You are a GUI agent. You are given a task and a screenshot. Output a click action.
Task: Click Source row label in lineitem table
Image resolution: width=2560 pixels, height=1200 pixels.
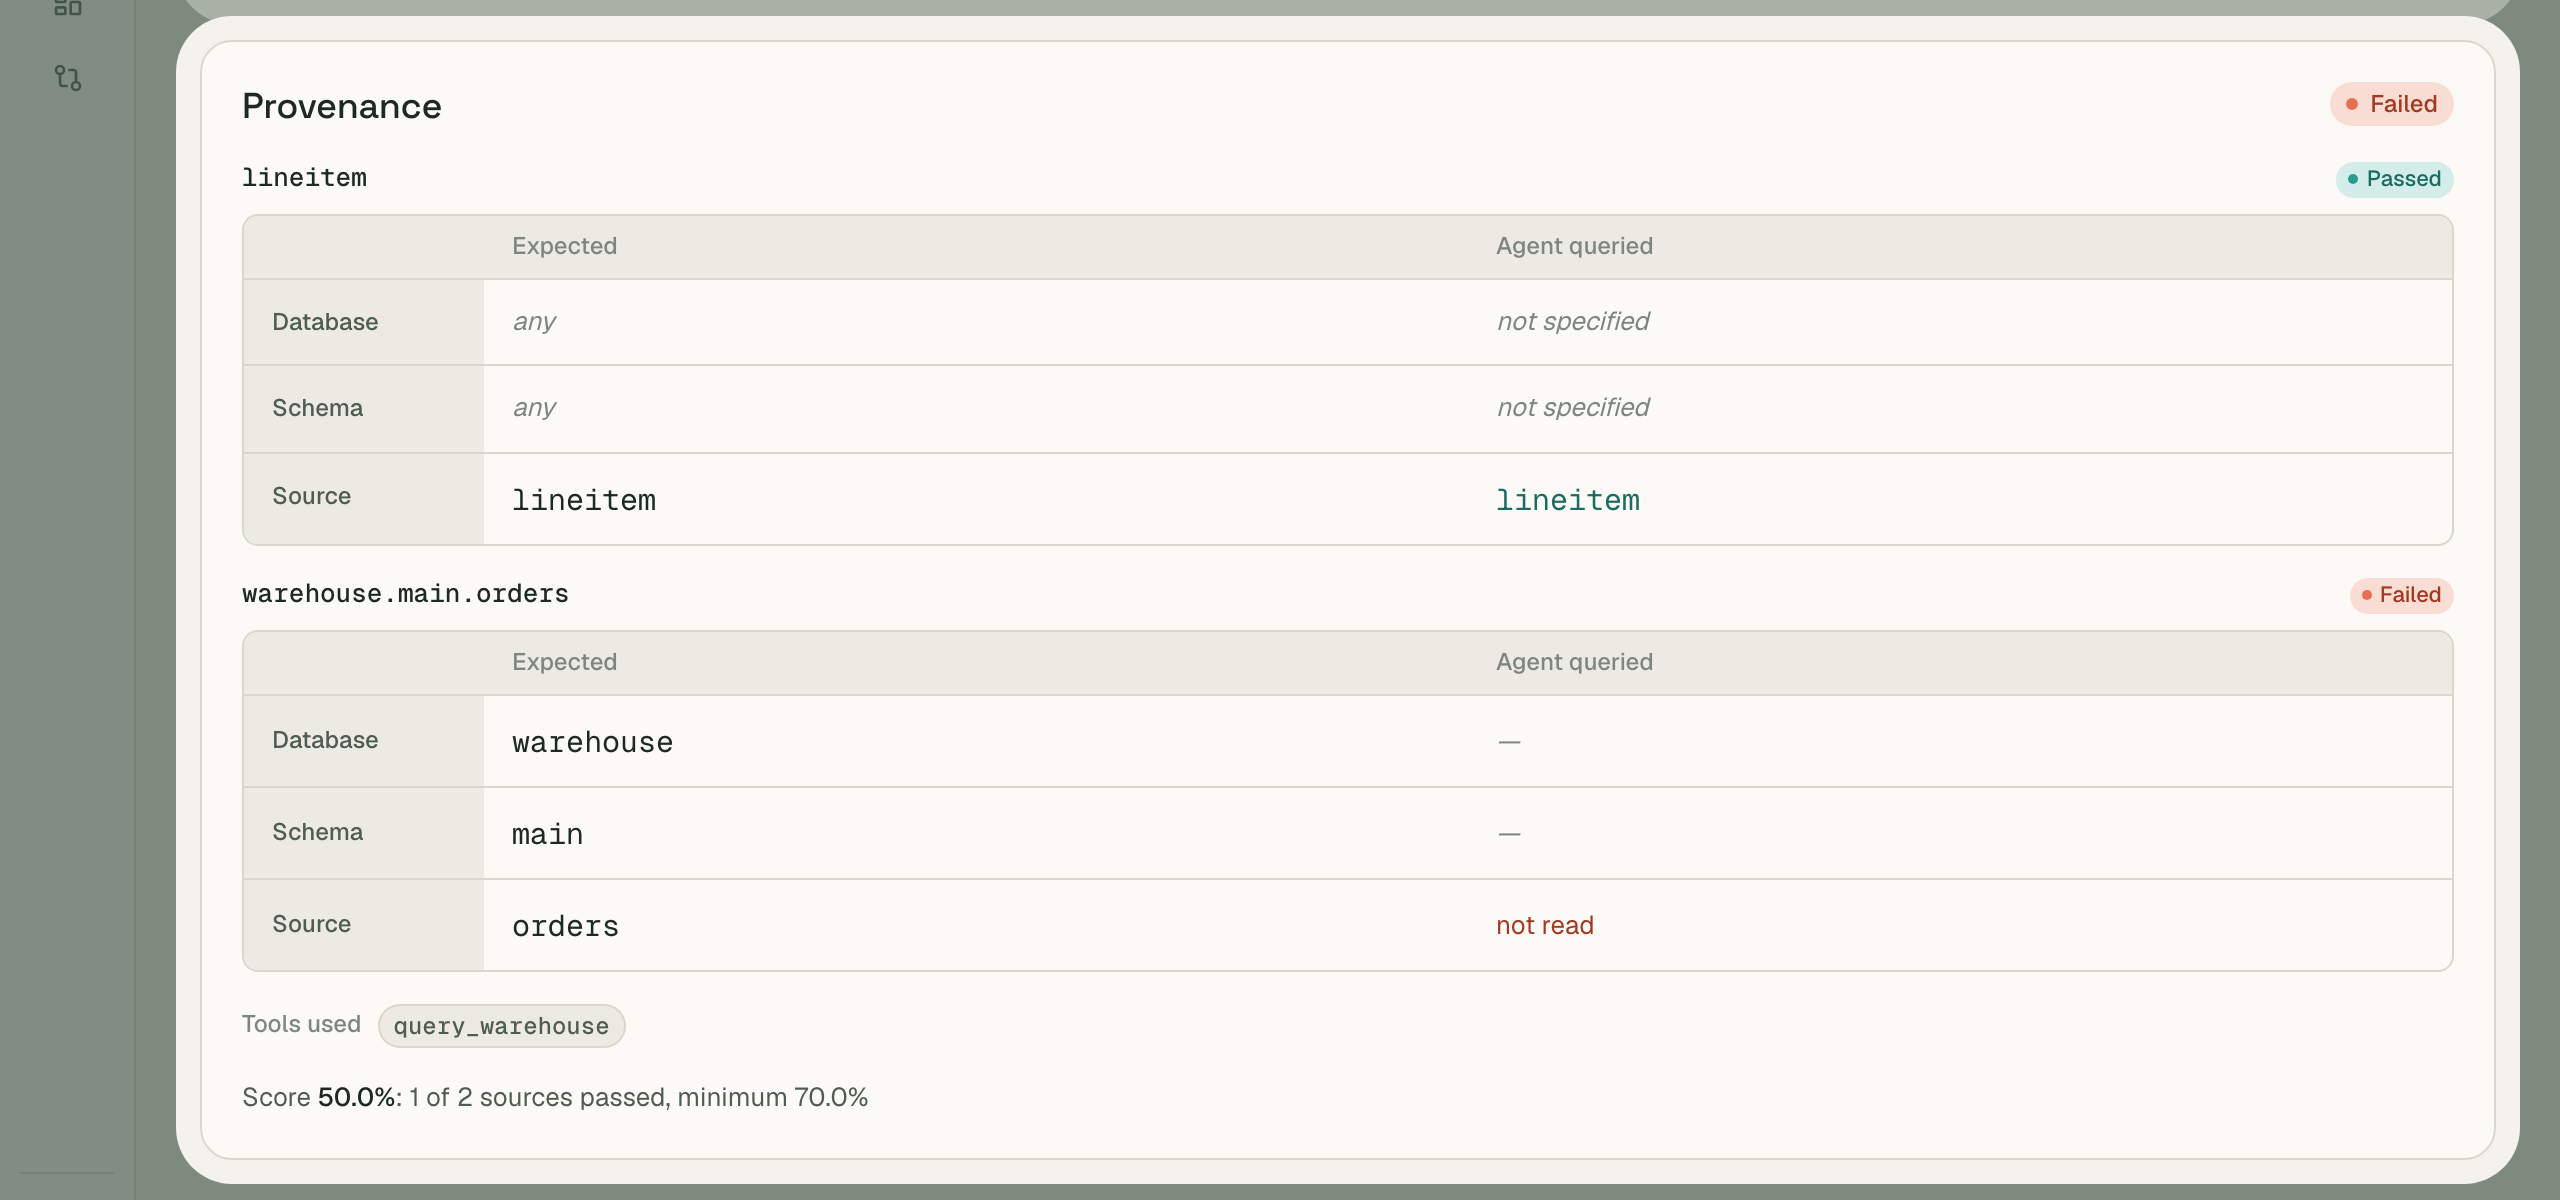click(x=311, y=496)
